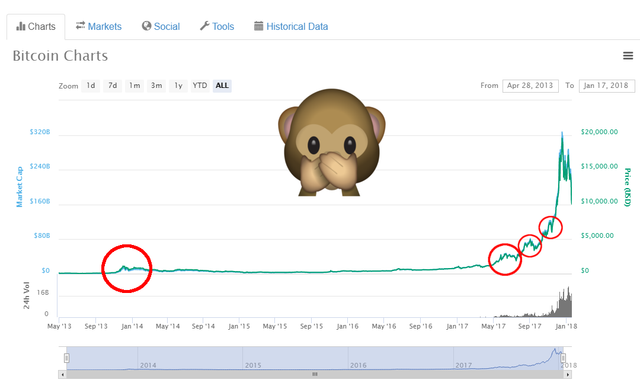This screenshot has width=640, height=388.
Task: Click the 2014 label in navigator
Action: [148, 365]
